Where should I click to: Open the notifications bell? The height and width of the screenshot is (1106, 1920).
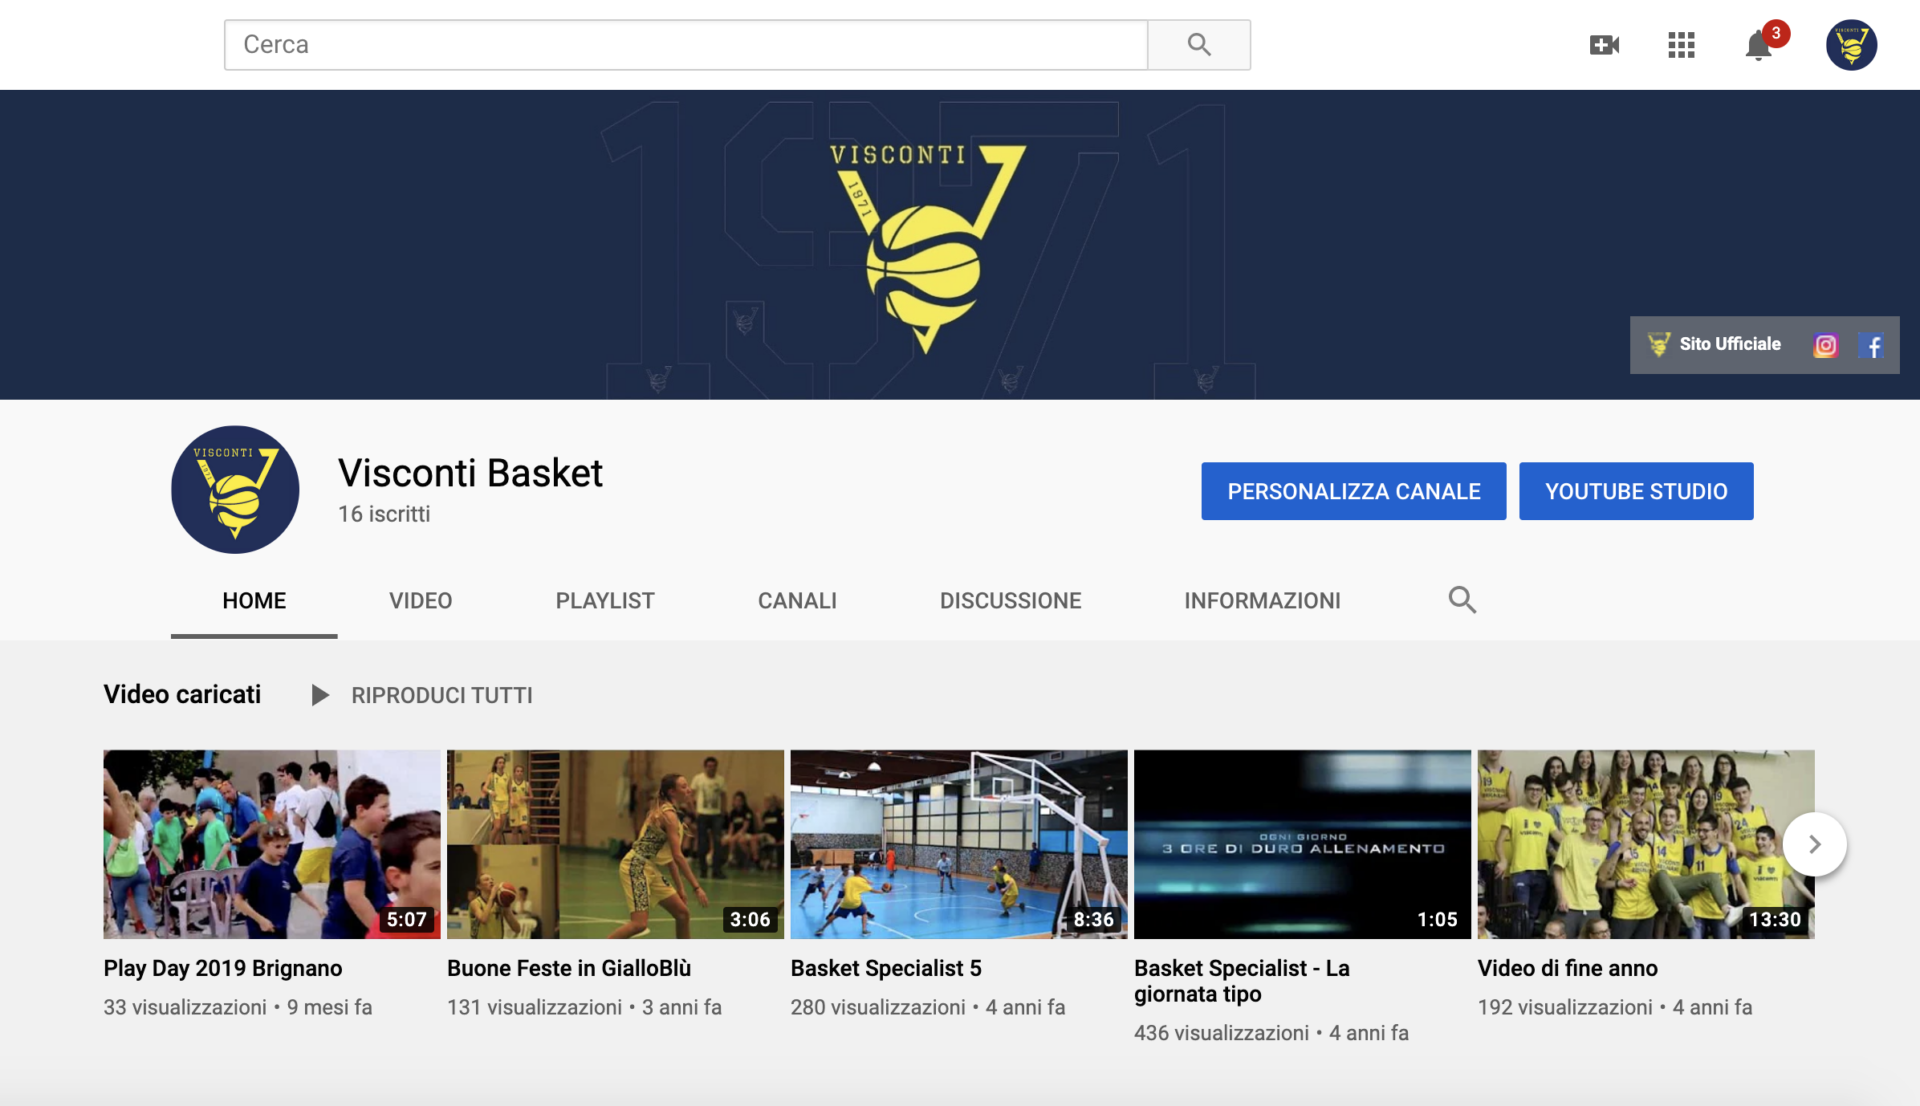pos(1759,45)
